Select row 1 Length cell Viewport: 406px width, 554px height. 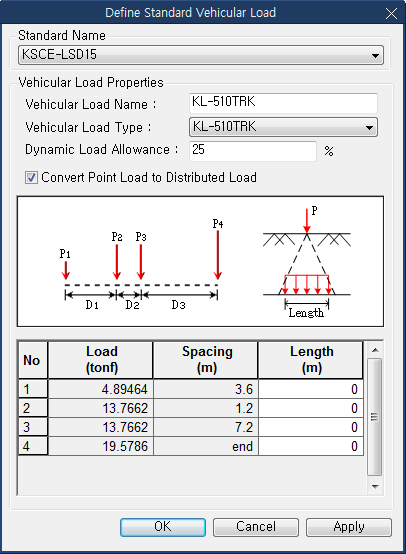point(311,389)
